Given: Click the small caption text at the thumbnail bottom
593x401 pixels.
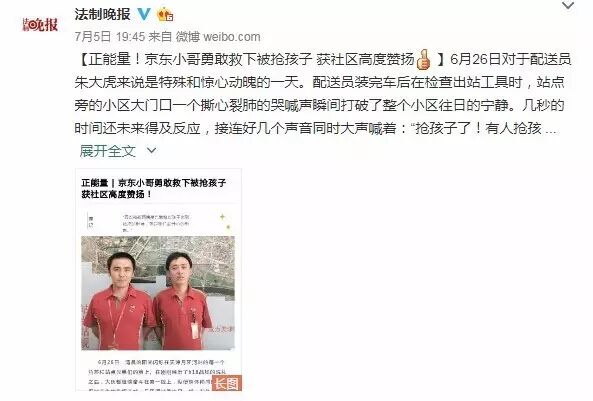Looking at the screenshot, I should tap(157, 375).
